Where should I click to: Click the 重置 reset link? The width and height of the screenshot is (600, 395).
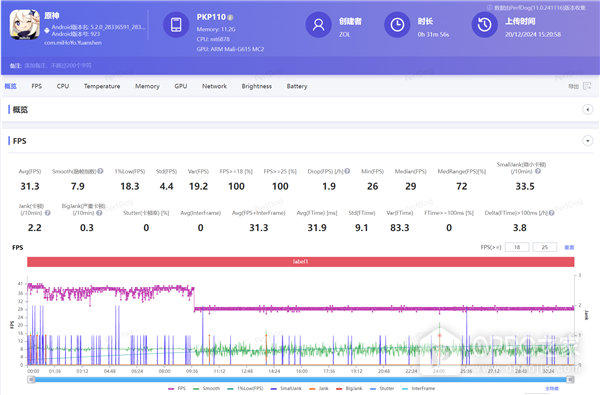point(569,247)
